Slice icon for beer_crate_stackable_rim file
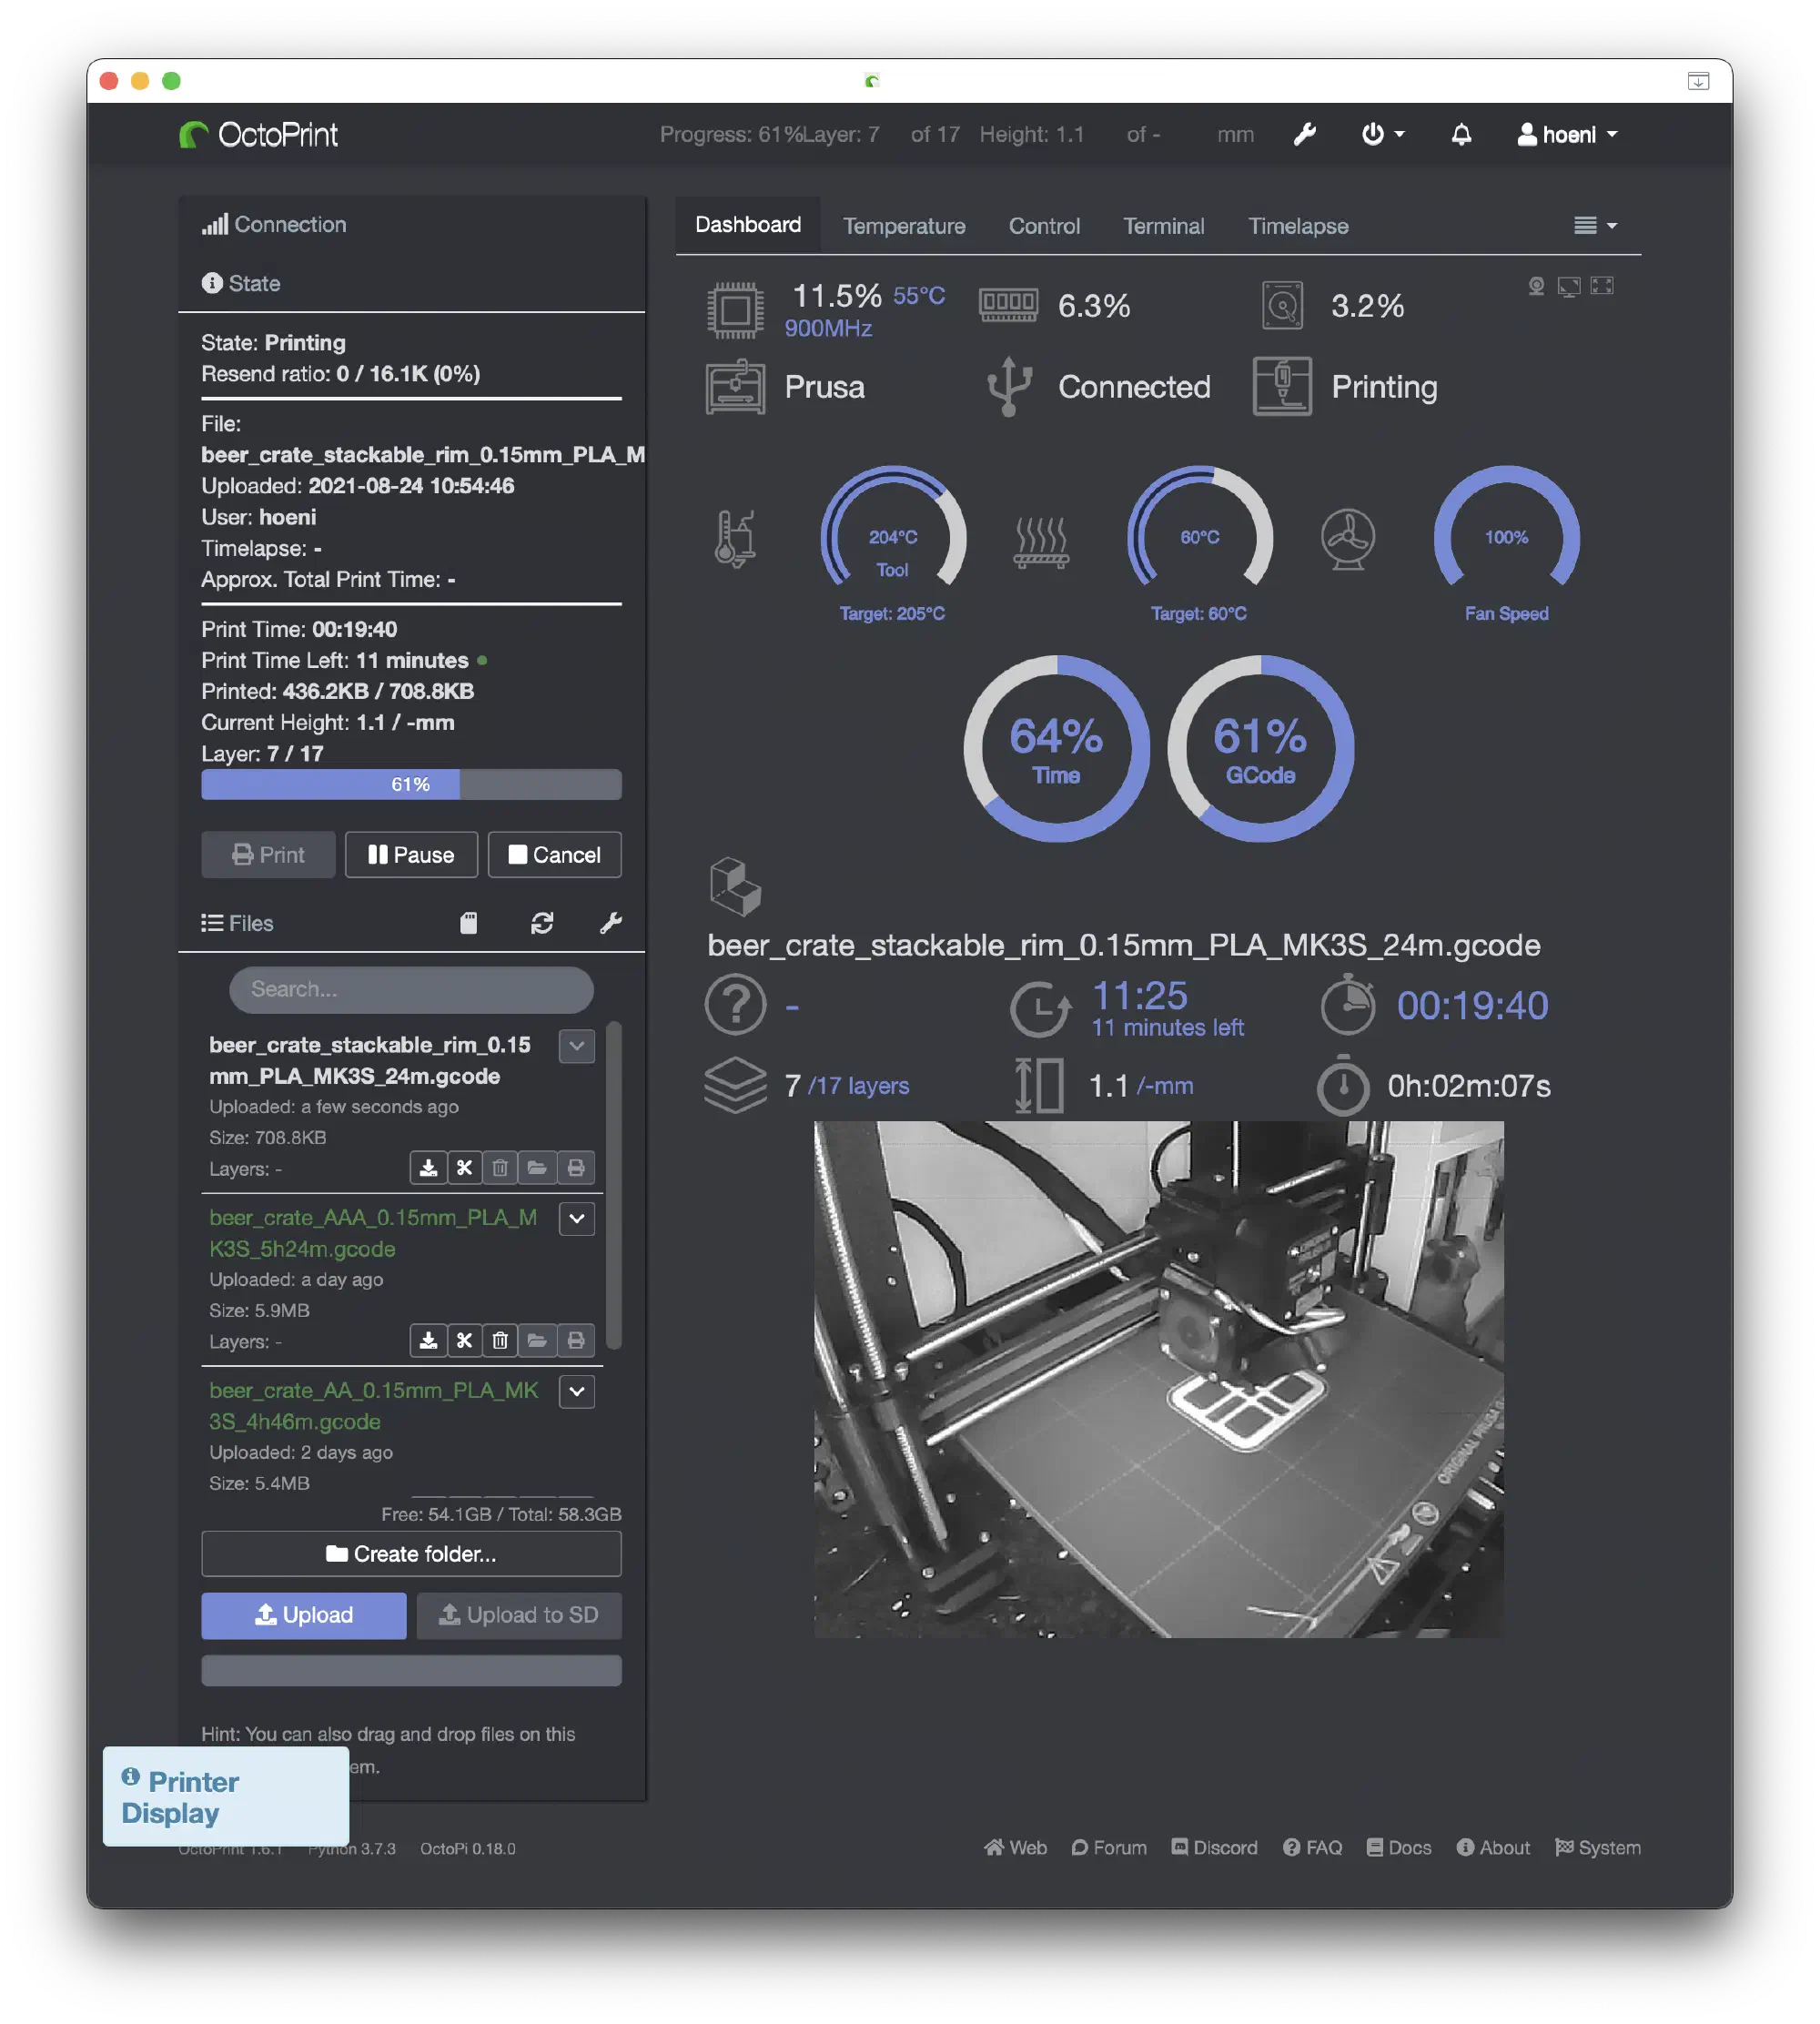The width and height of the screenshot is (1820, 2024). coord(464,1167)
